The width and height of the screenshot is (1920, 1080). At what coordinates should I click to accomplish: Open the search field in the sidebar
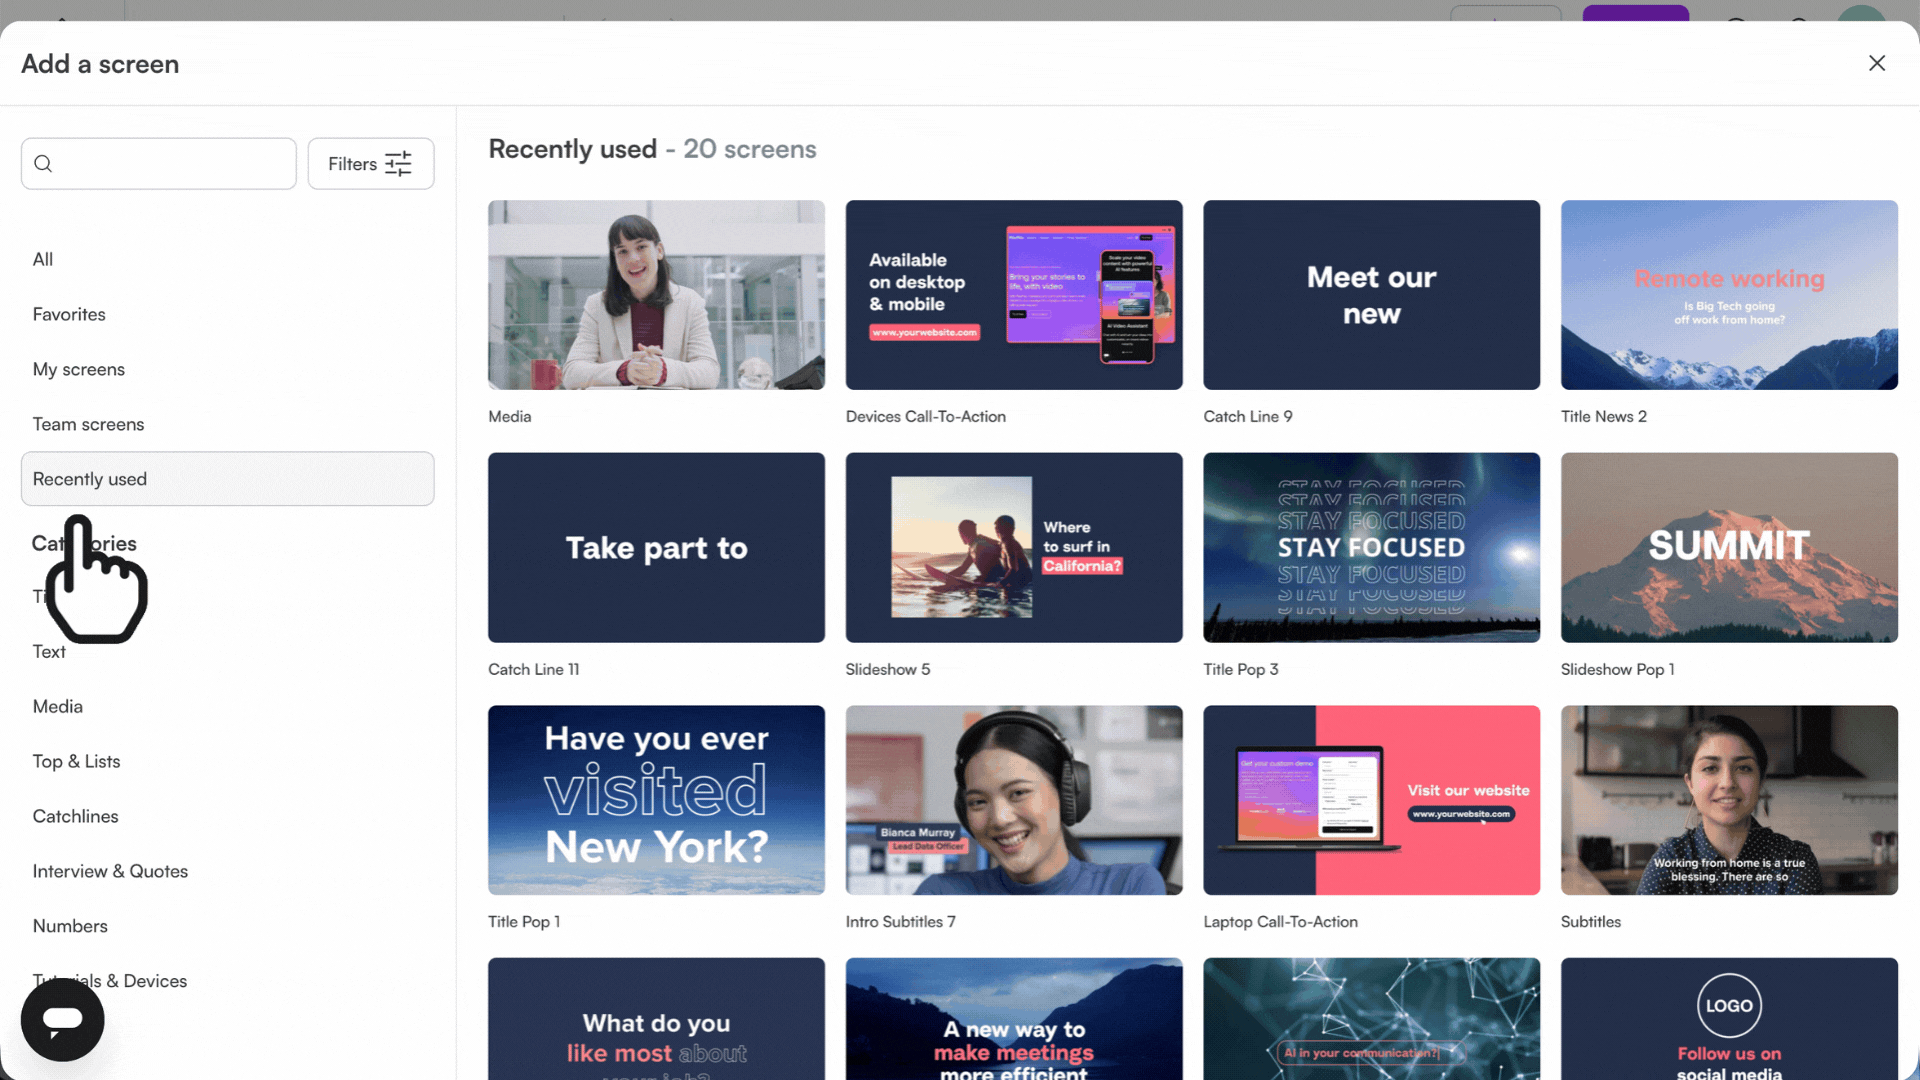pos(158,163)
